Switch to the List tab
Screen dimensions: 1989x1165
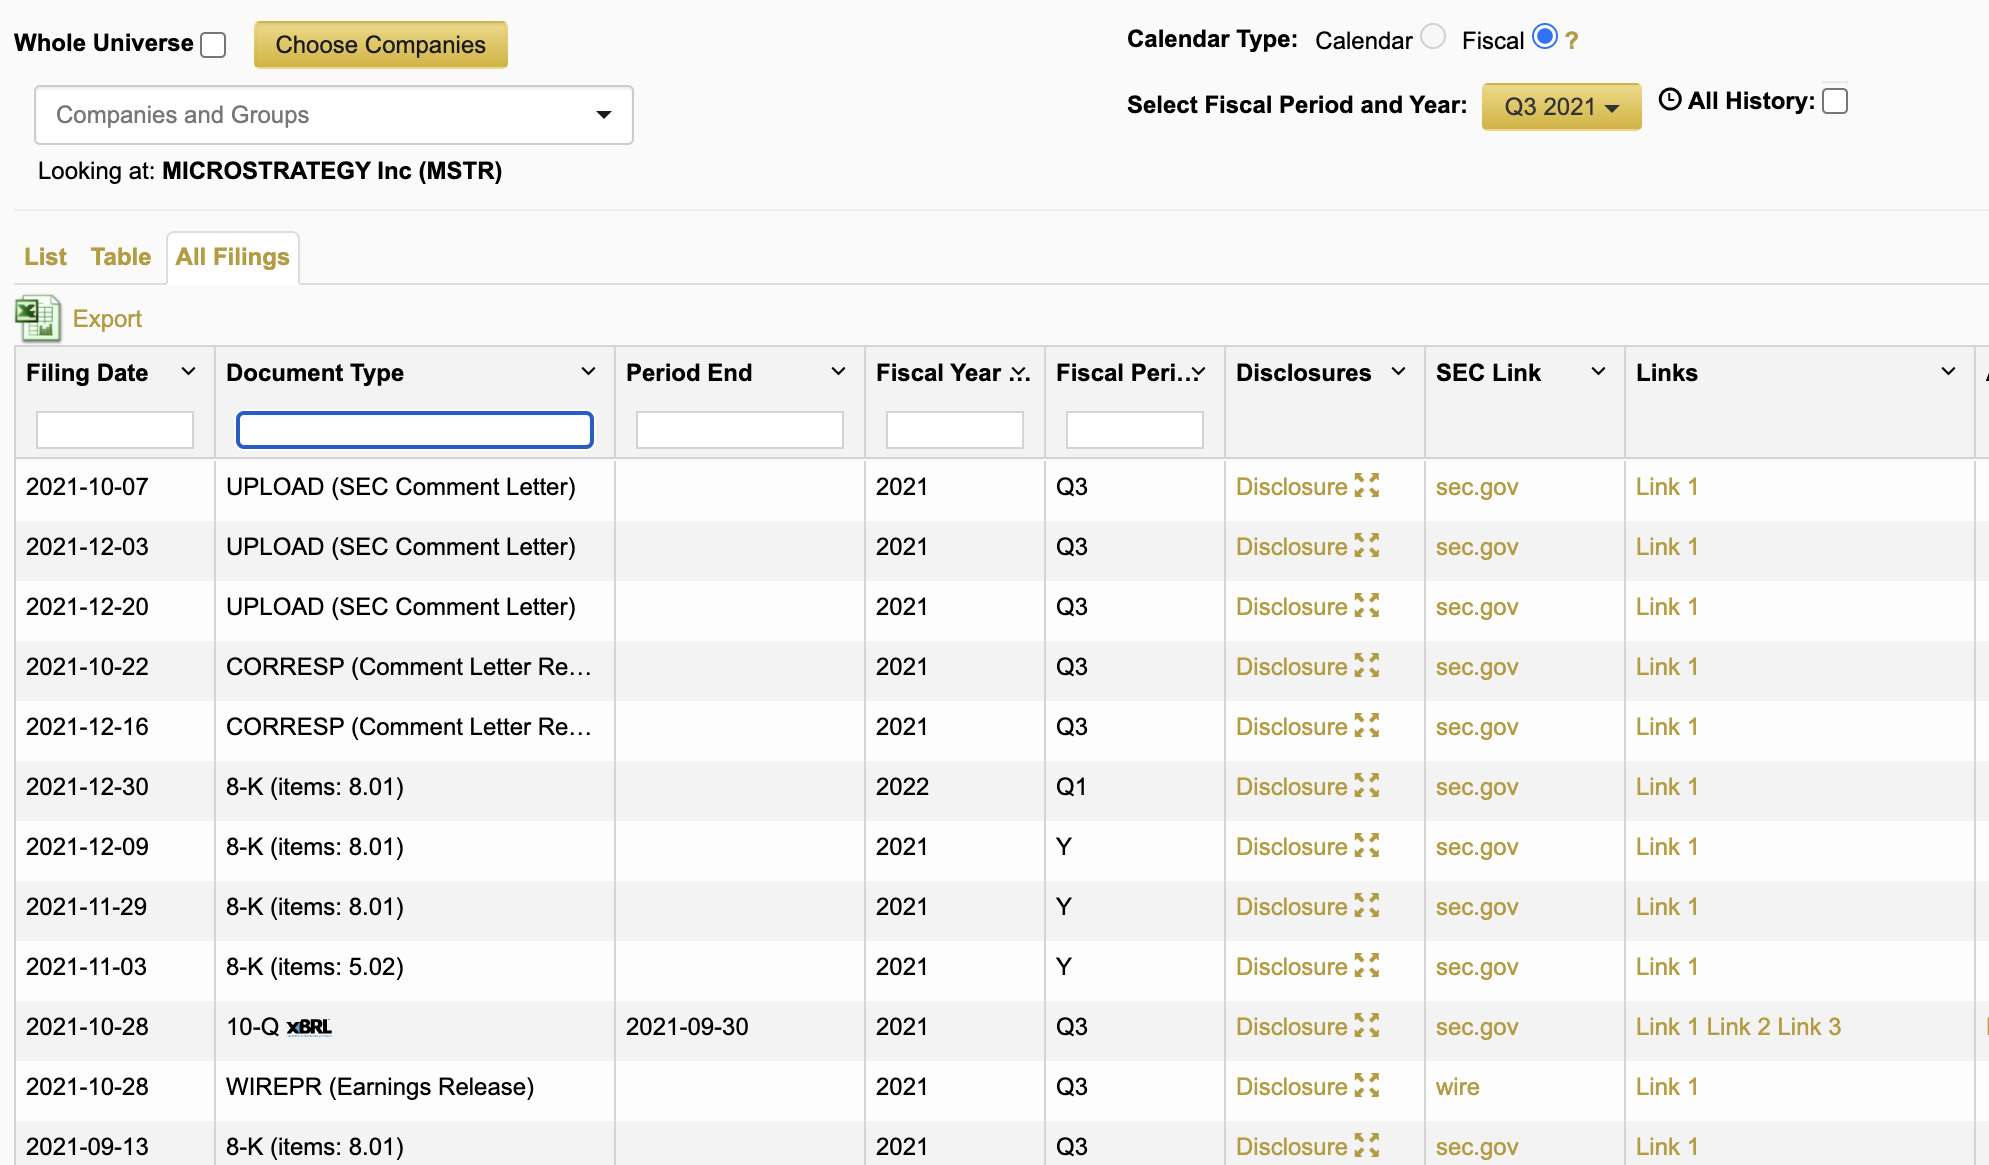(x=45, y=257)
